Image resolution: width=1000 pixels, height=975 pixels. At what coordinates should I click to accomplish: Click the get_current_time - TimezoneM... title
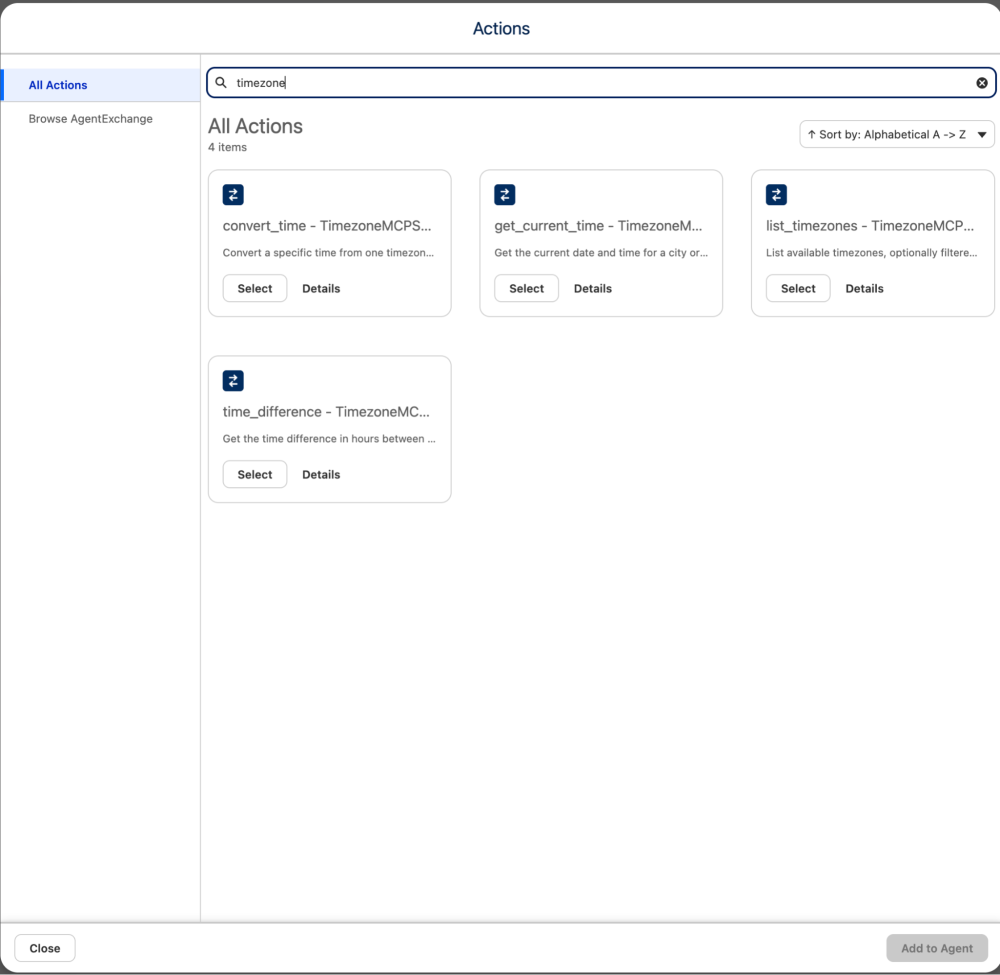(x=598, y=226)
